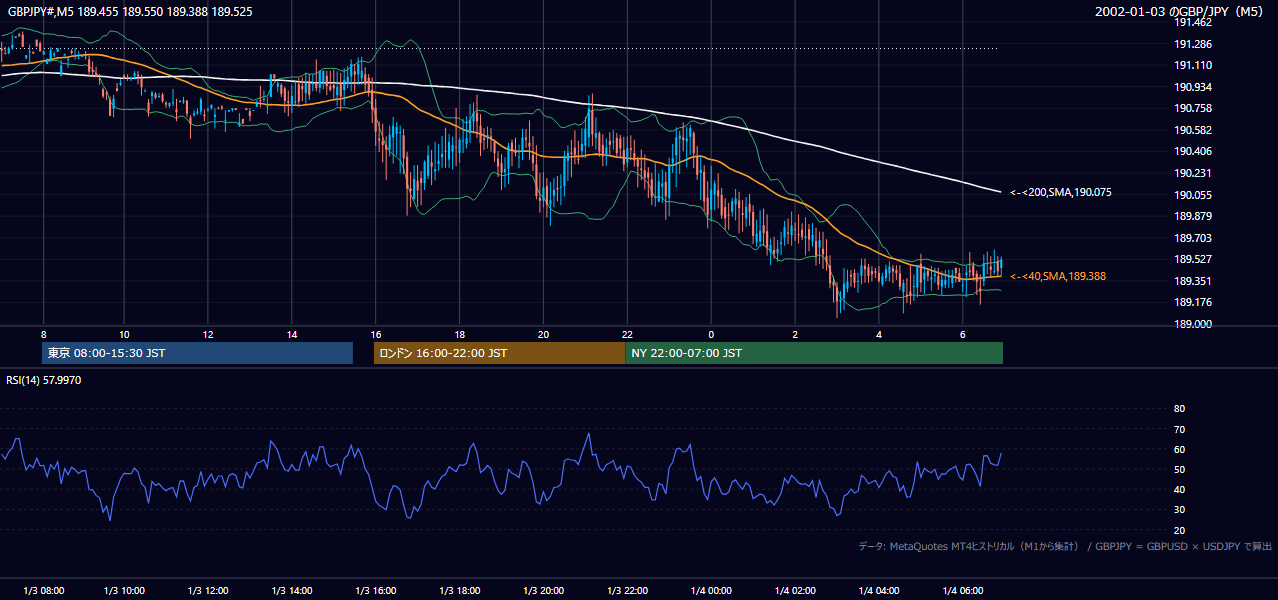Click the NY 22:00-07:00 JST session bar
1278x600 pixels.
click(x=814, y=353)
